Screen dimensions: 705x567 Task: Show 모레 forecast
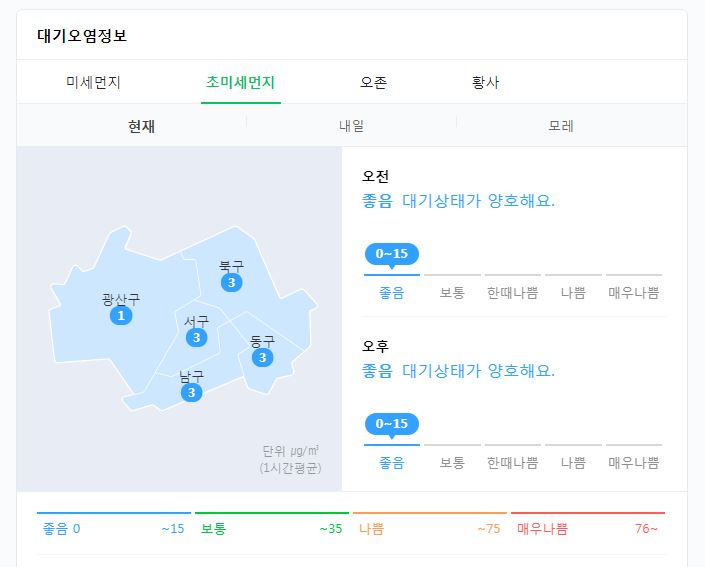561,126
